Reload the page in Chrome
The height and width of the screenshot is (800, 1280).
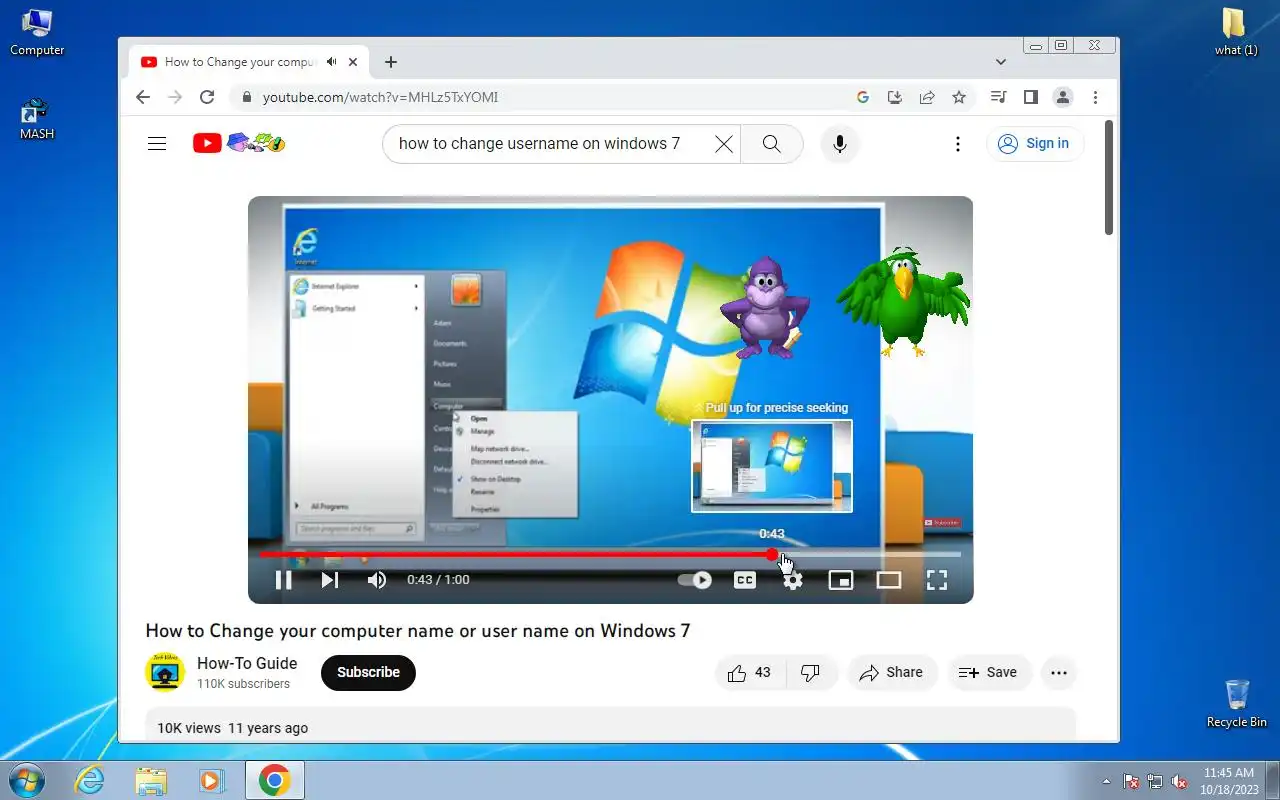tap(207, 97)
